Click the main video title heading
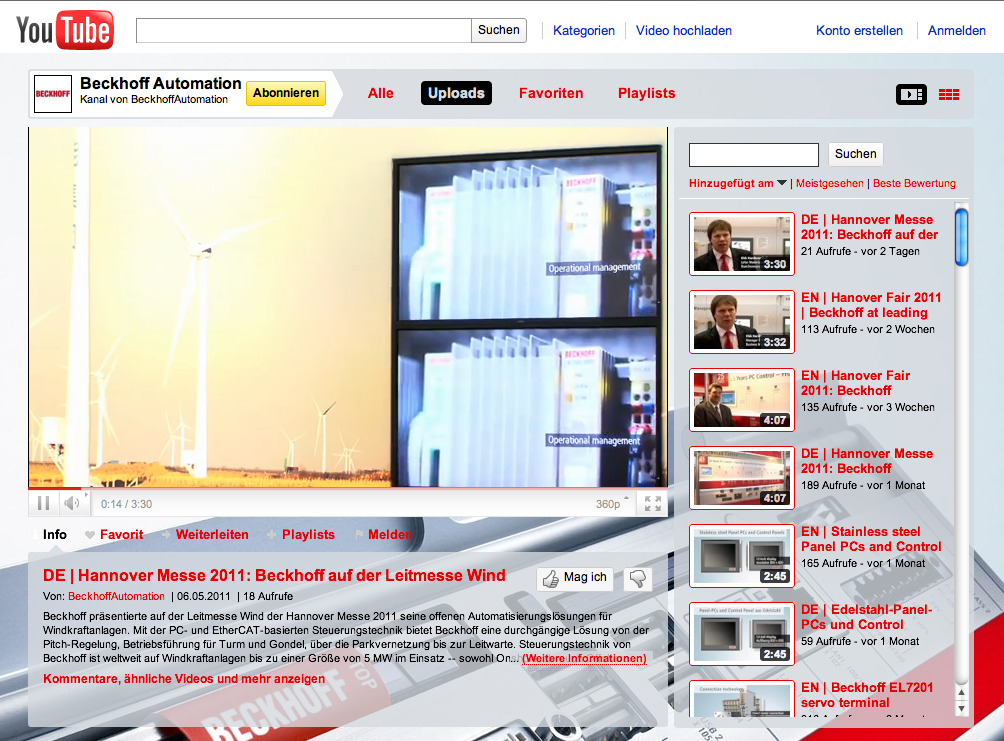Image resolution: width=1004 pixels, height=741 pixels. (274, 575)
